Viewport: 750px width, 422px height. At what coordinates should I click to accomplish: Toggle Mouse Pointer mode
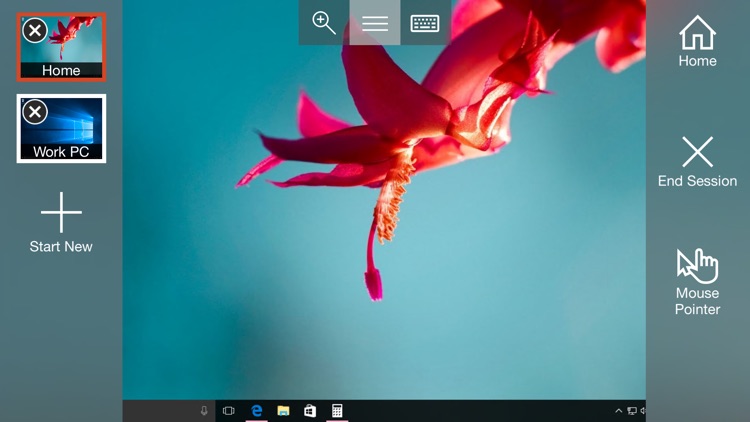[697, 282]
